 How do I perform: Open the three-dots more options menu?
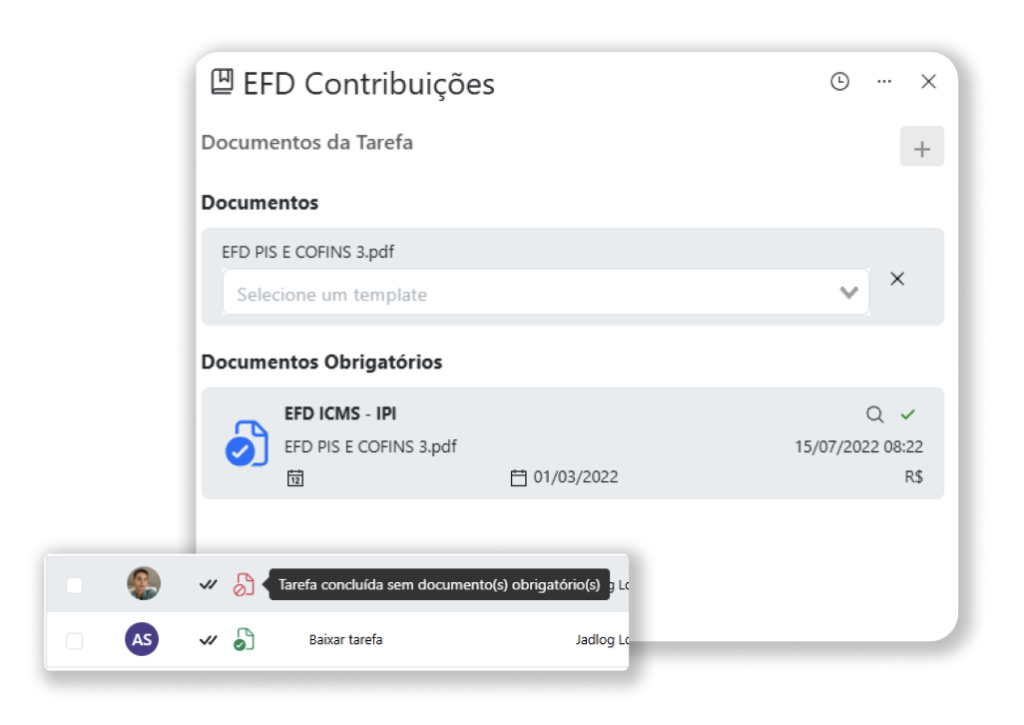click(x=884, y=82)
